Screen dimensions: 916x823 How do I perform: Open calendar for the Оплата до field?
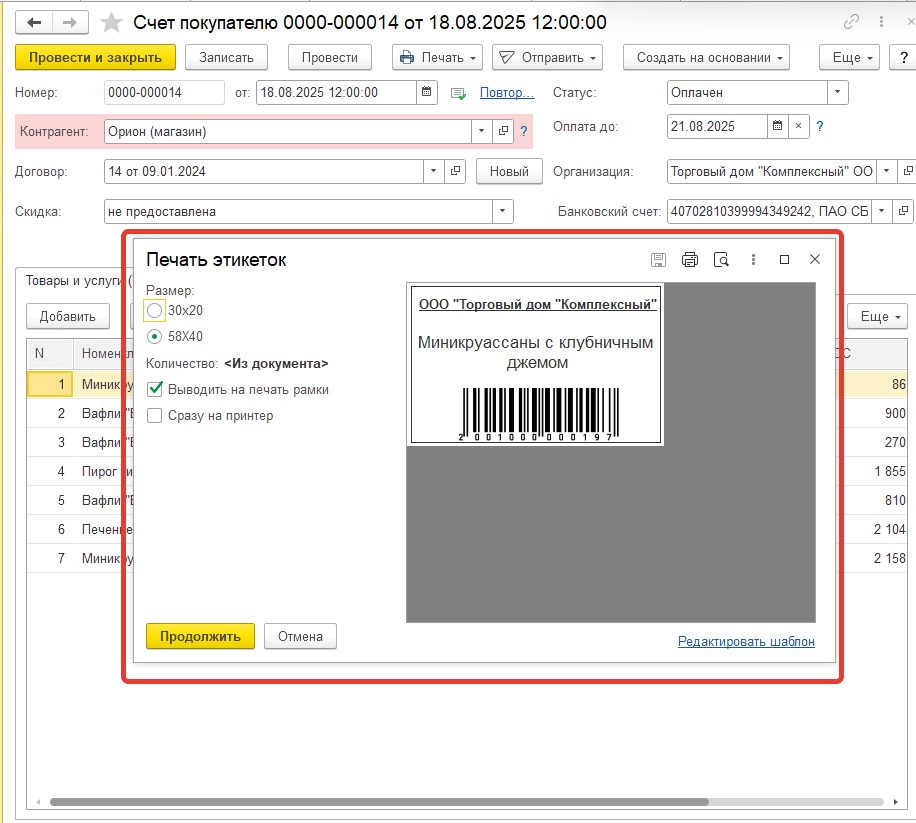[x=777, y=126]
